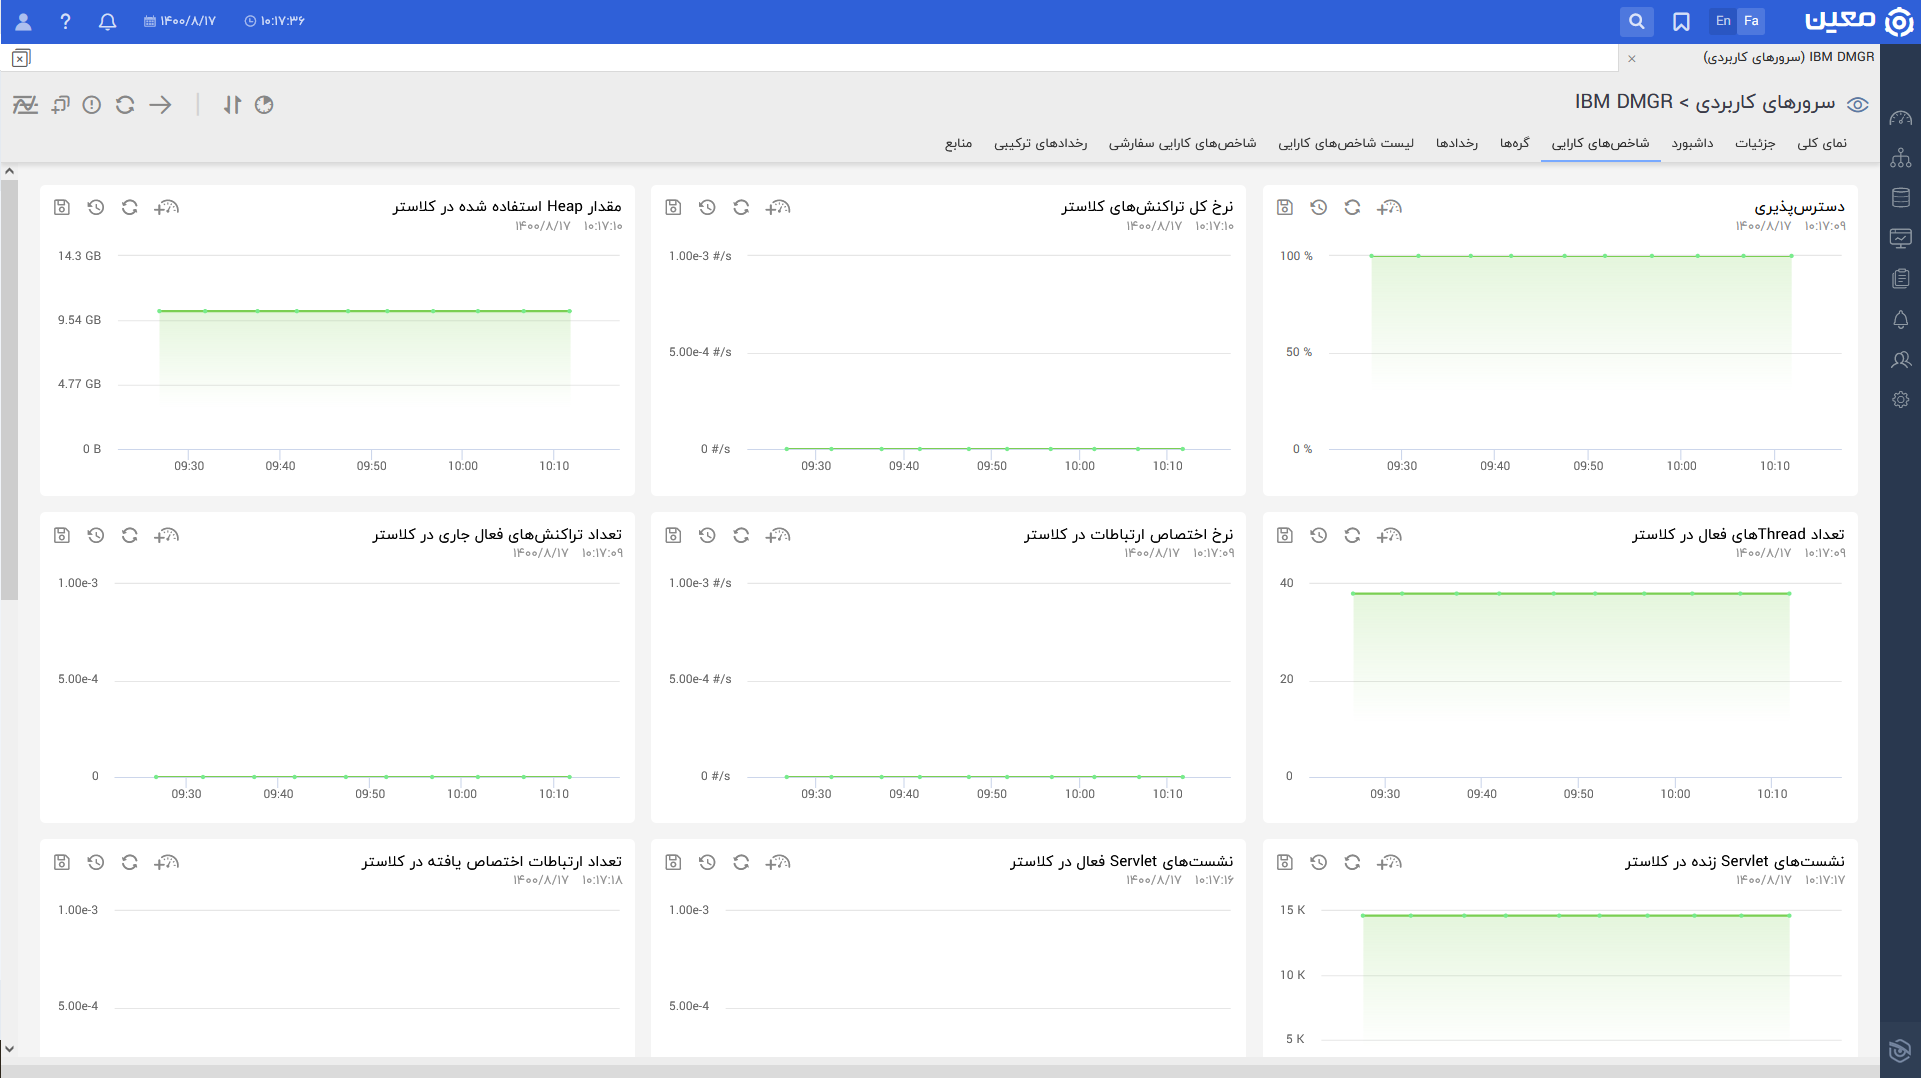Open history for دسترس‌پذیری chart
The image size is (1921, 1078).
(1319, 207)
